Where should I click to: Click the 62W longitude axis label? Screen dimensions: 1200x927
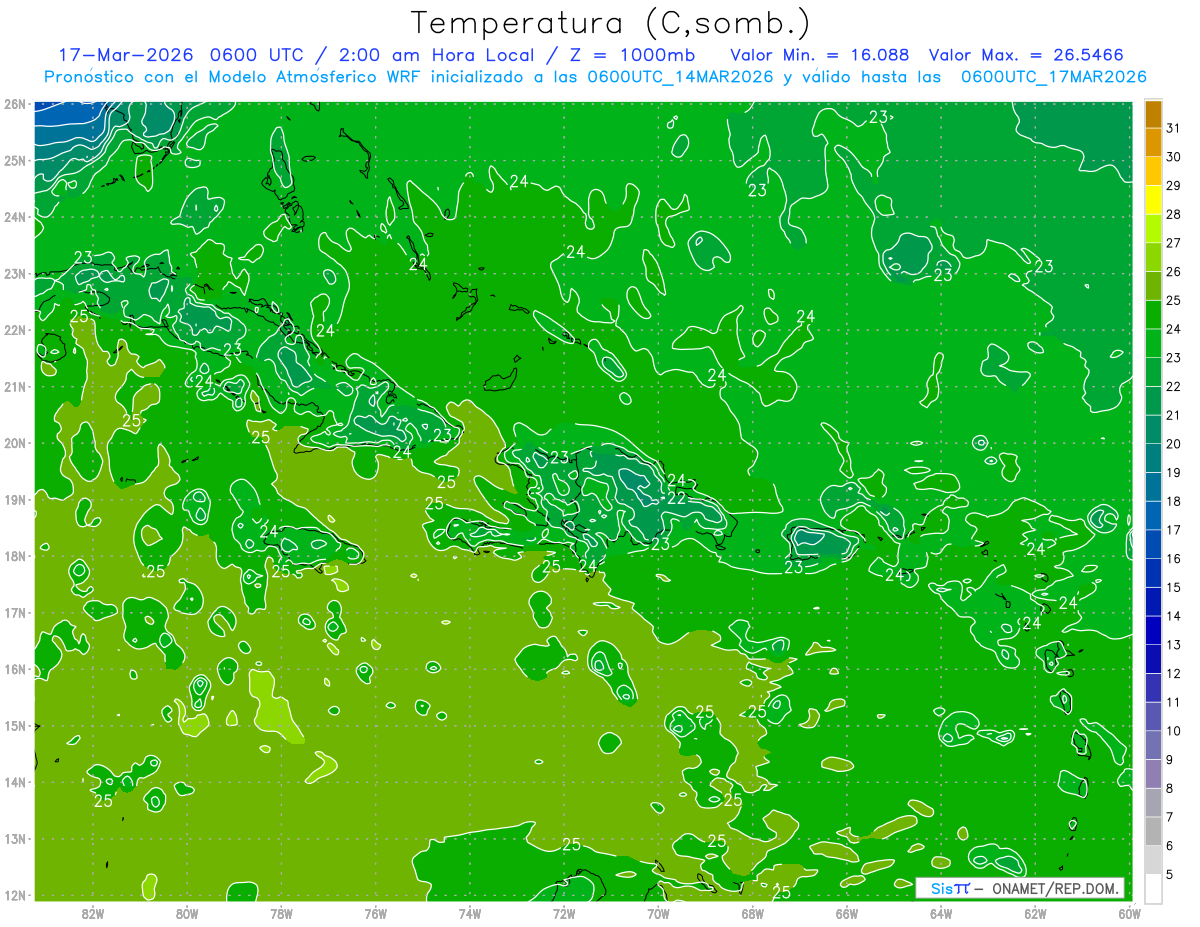coord(1035,913)
